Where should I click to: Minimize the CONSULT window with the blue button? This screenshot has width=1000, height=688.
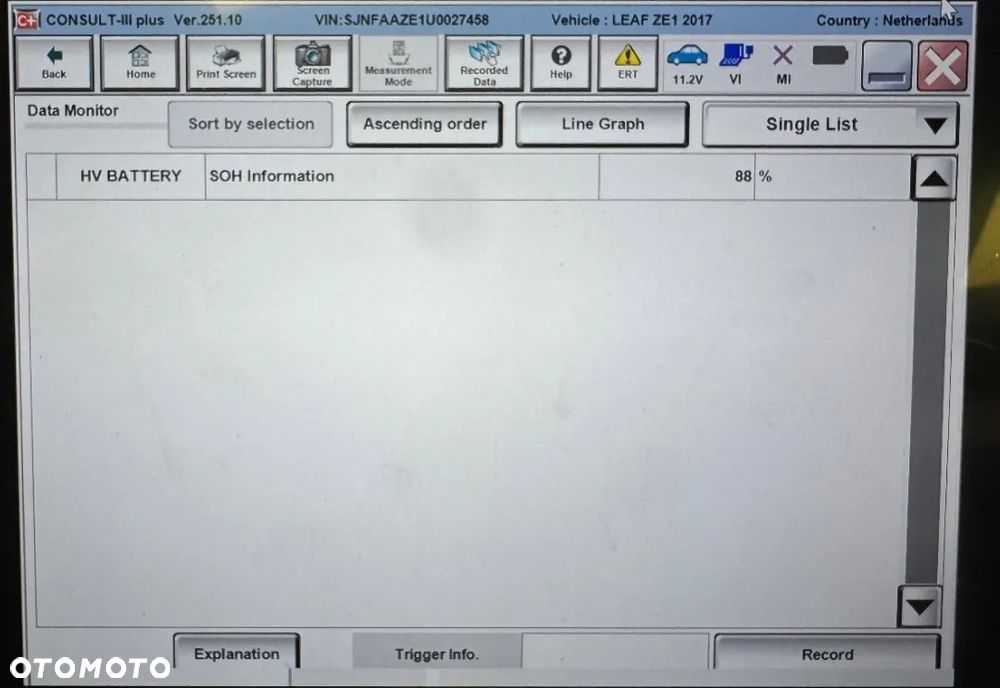pos(886,66)
